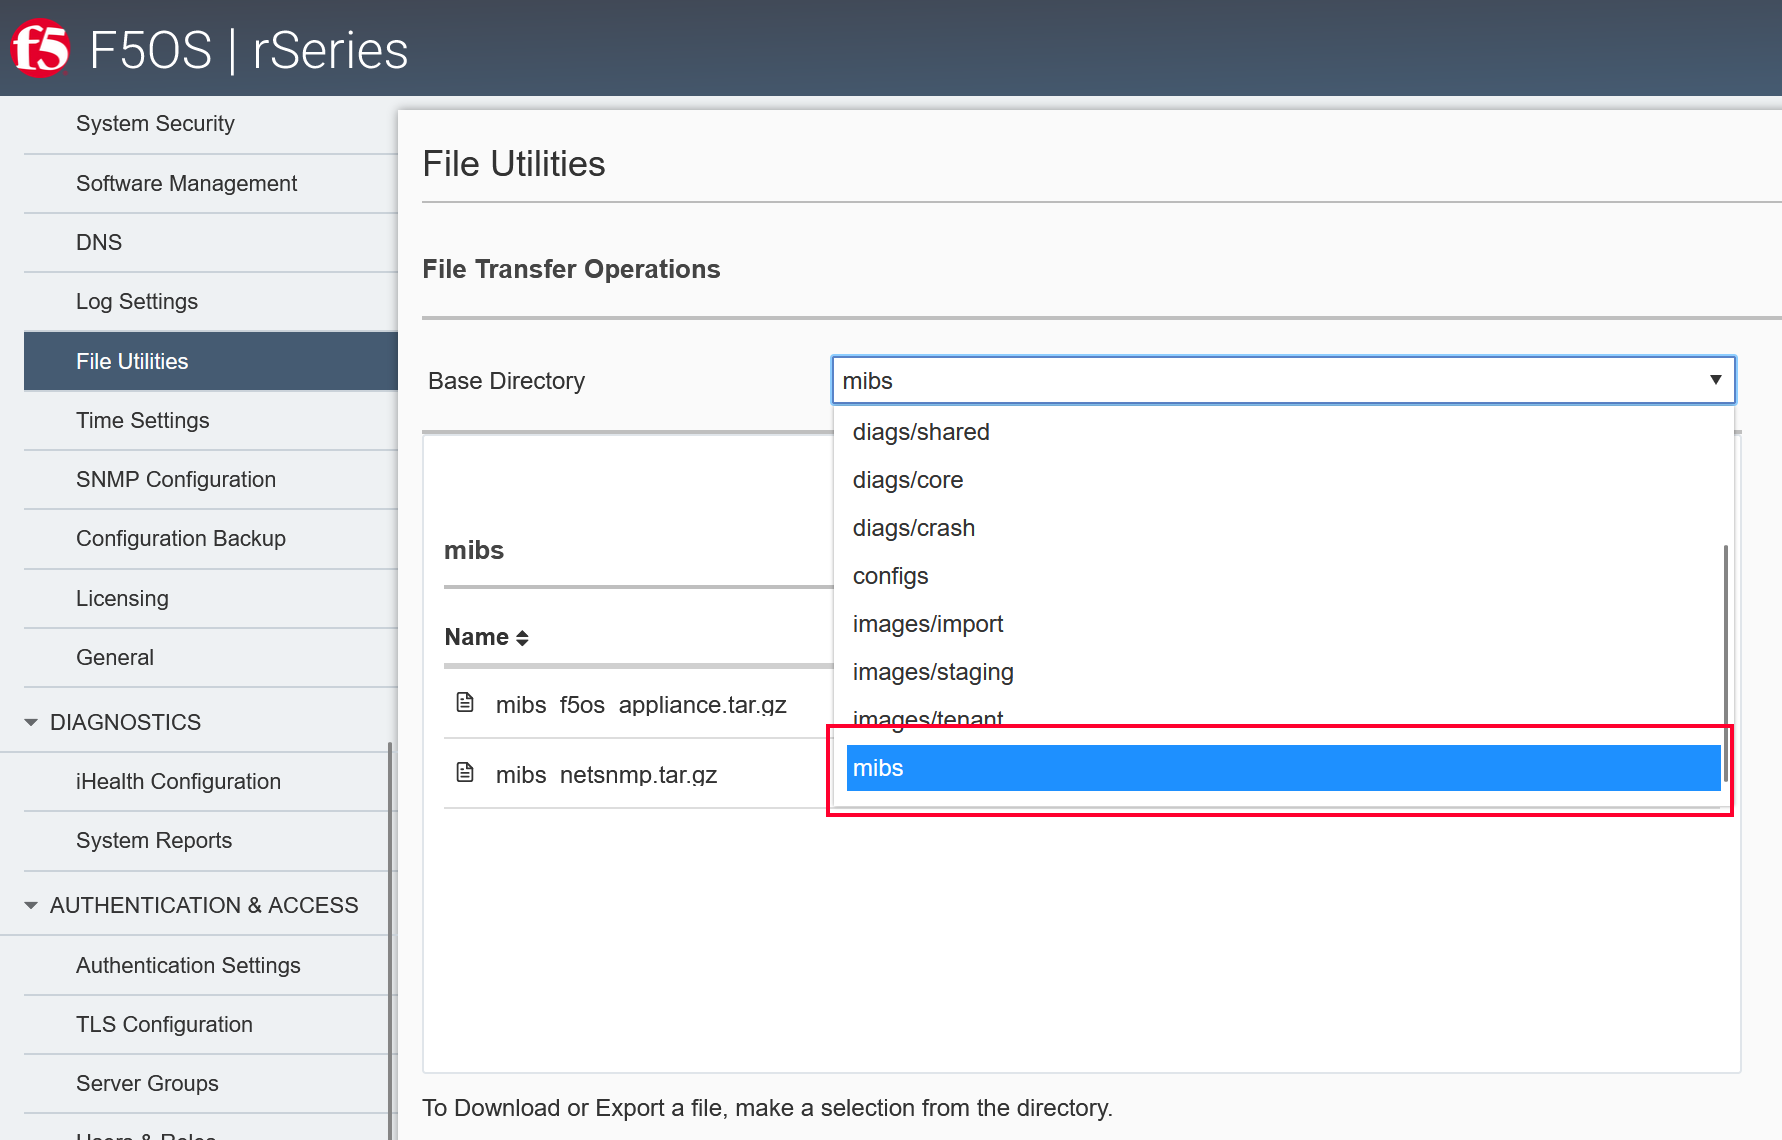The height and width of the screenshot is (1140, 1782).
Task: Click the F5OS | rSeries title
Action: [248, 50]
